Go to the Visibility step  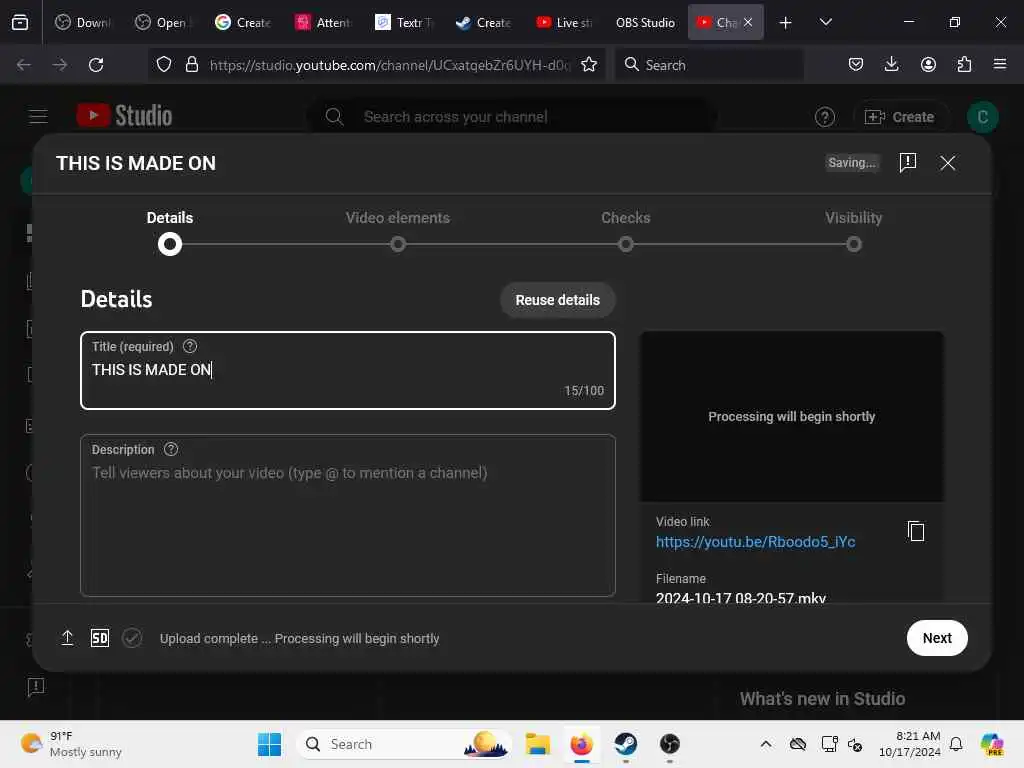pos(854,231)
